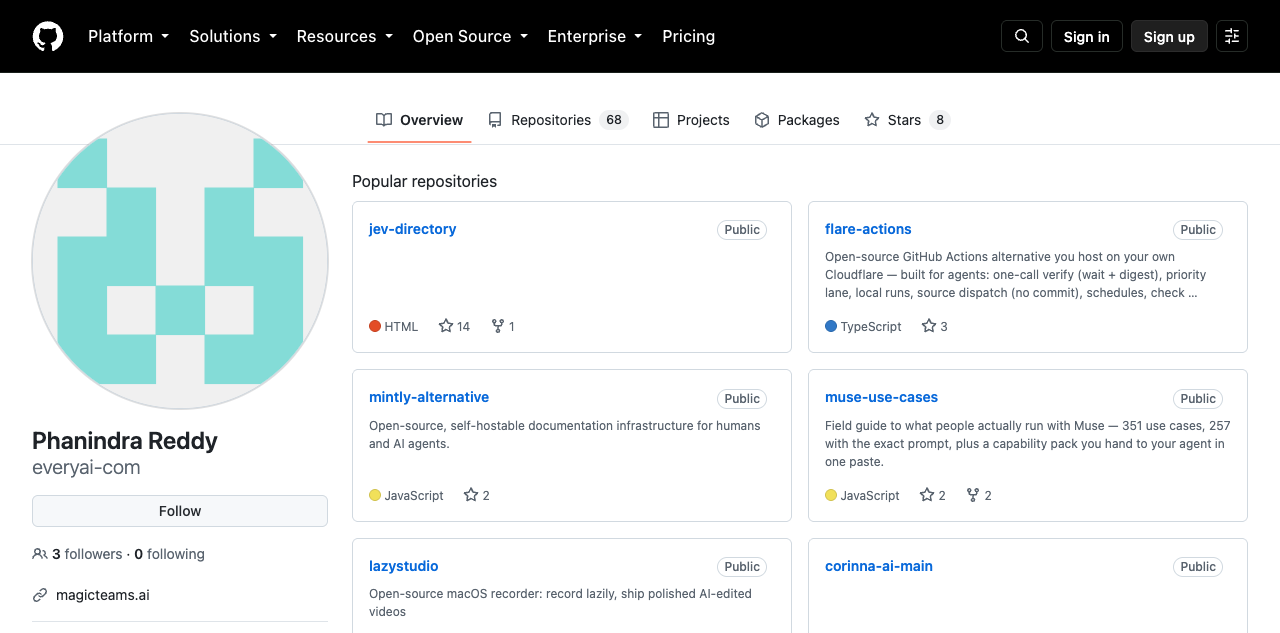The width and height of the screenshot is (1280, 633).
Task: Follow Phanindra Reddy
Action: click(180, 511)
